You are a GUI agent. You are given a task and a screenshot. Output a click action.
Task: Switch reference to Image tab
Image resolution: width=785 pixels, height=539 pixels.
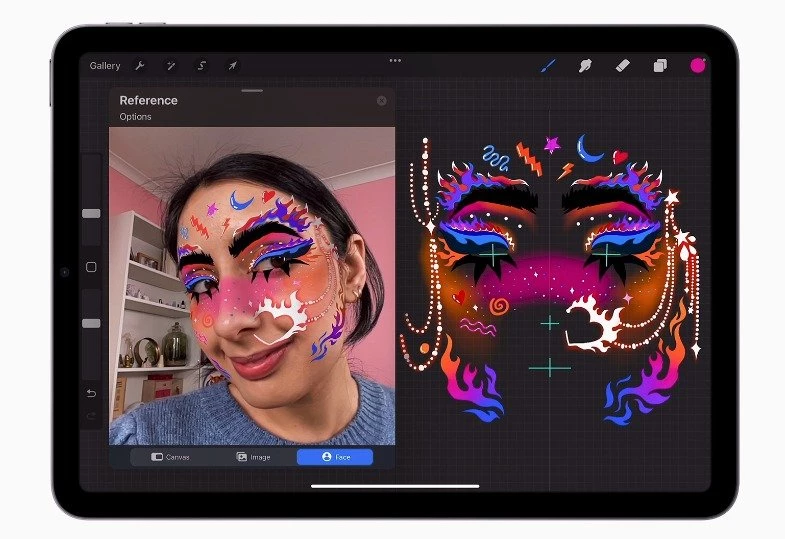pos(253,457)
